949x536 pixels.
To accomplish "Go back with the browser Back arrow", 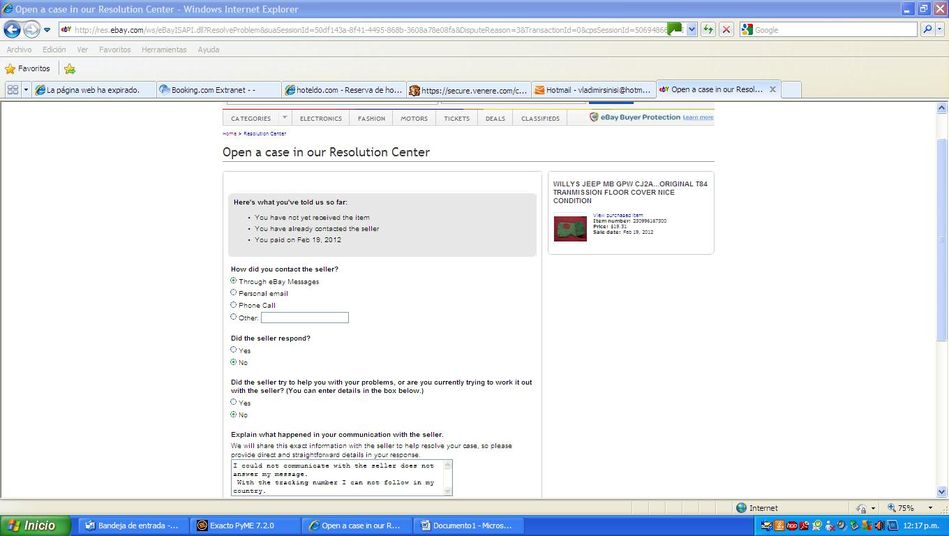I will pos(12,29).
